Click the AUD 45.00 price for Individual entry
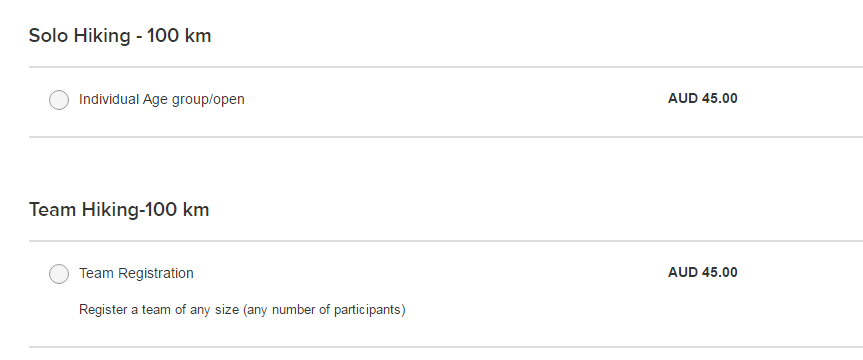 tap(702, 99)
